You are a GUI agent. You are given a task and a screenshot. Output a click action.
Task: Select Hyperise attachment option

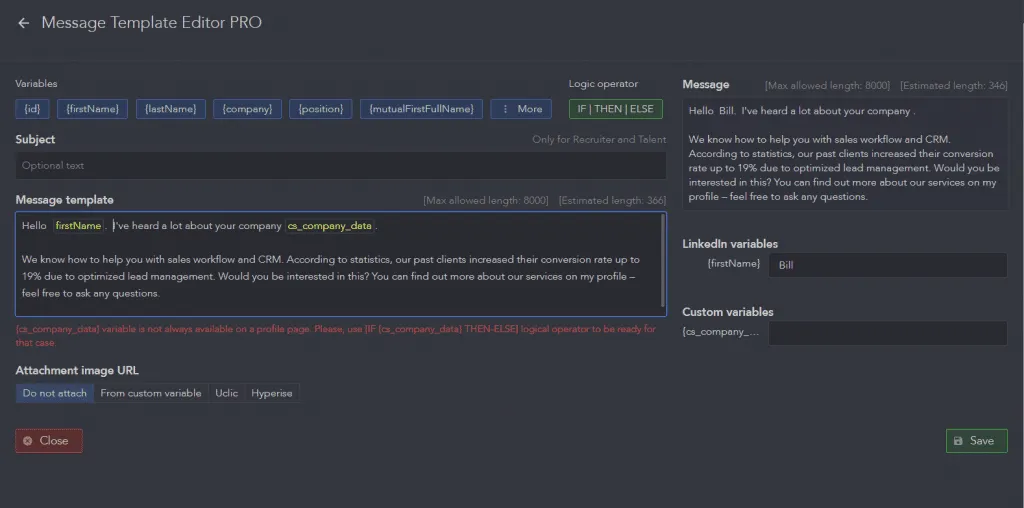(x=272, y=393)
